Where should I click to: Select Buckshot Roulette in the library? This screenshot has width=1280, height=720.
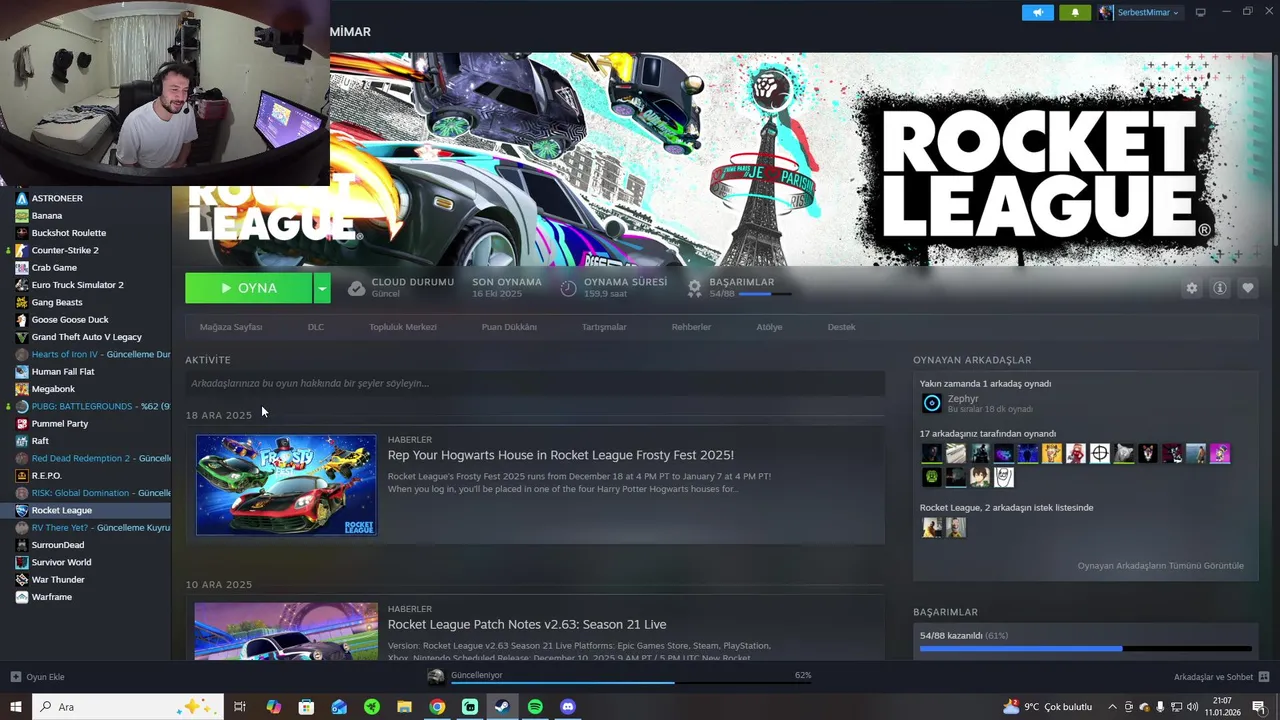pyautogui.click(x=68, y=233)
